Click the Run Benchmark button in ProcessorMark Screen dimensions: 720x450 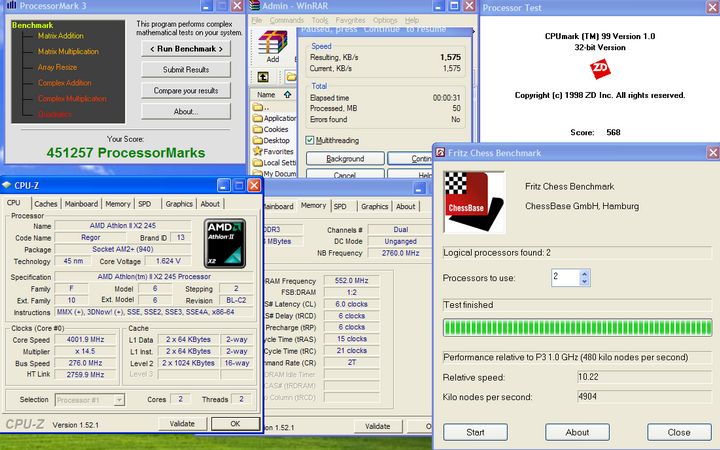(186, 49)
